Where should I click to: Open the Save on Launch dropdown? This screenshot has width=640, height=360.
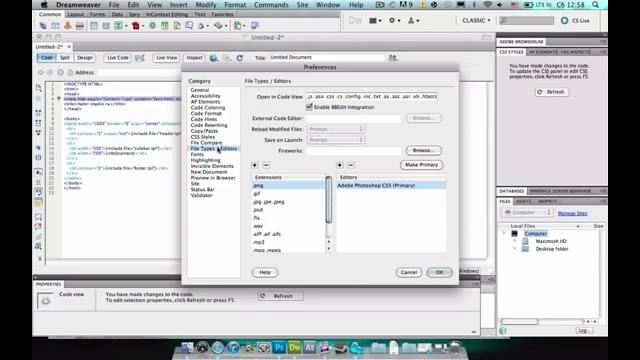336,140
